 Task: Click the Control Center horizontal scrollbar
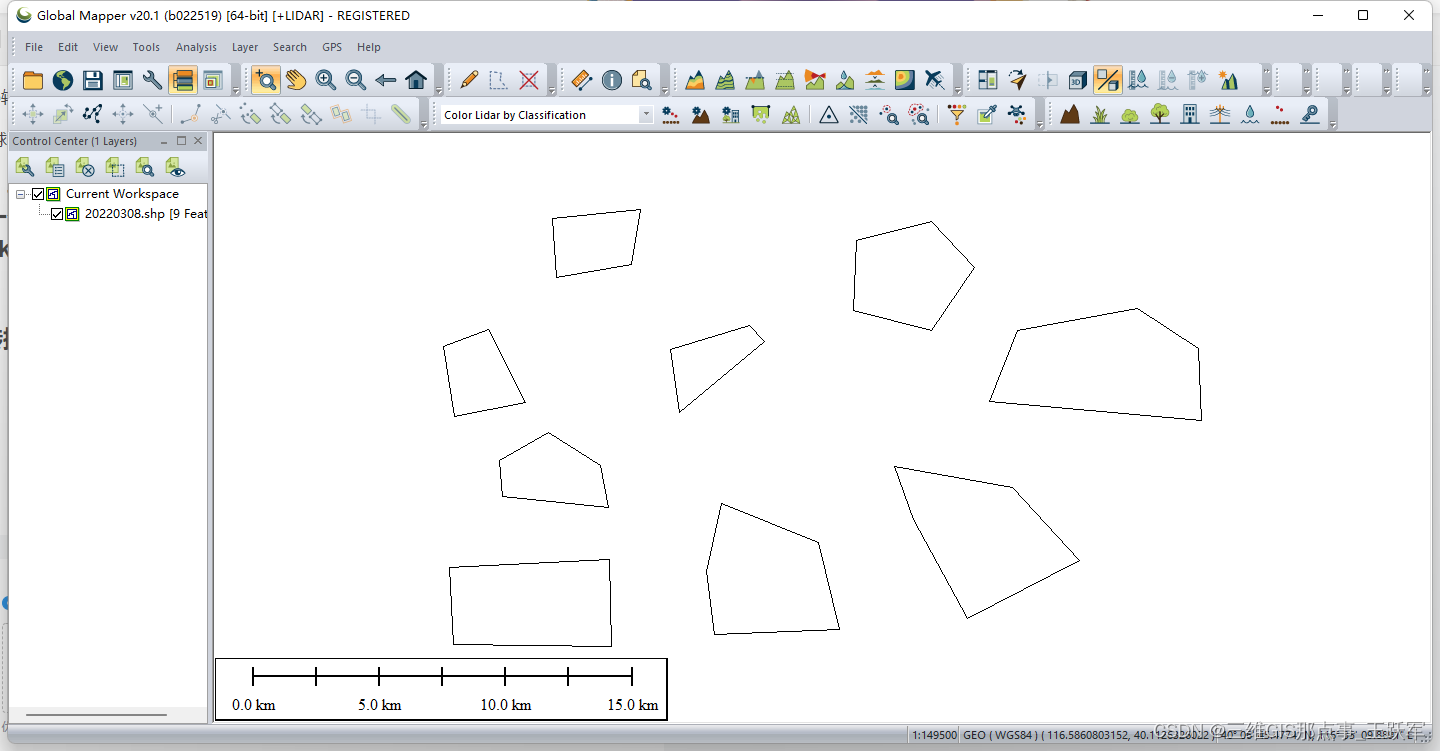pos(82,715)
